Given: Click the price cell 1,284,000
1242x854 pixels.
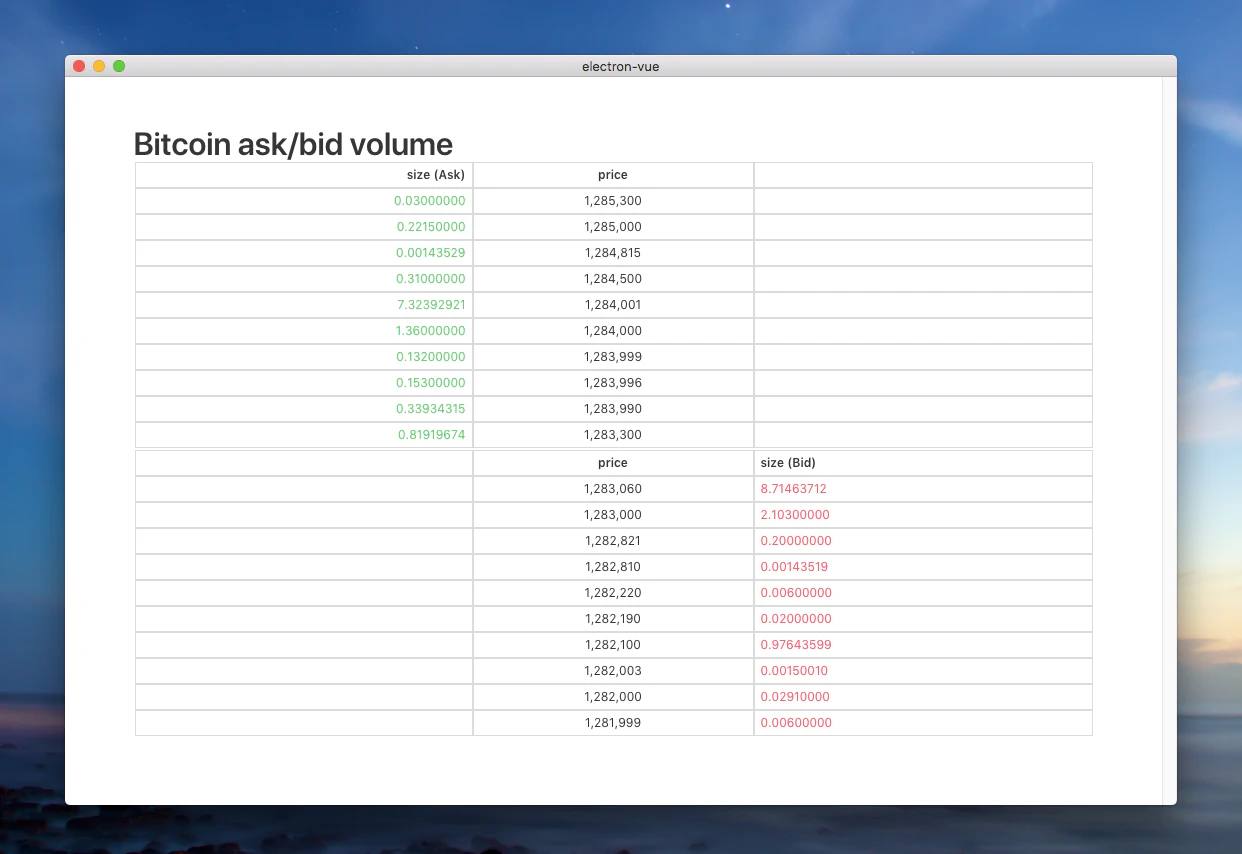Looking at the screenshot, I should coord(613,331).
